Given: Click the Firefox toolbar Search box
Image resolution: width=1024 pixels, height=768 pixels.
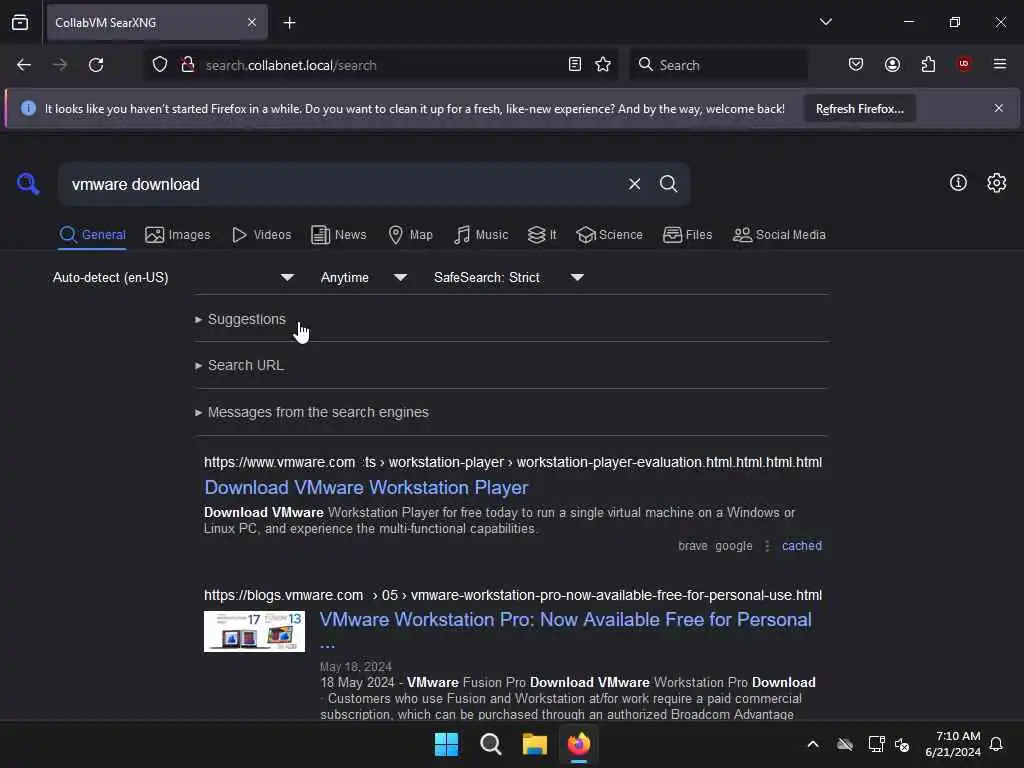Looking at the screenshot, I should [718, 65].
